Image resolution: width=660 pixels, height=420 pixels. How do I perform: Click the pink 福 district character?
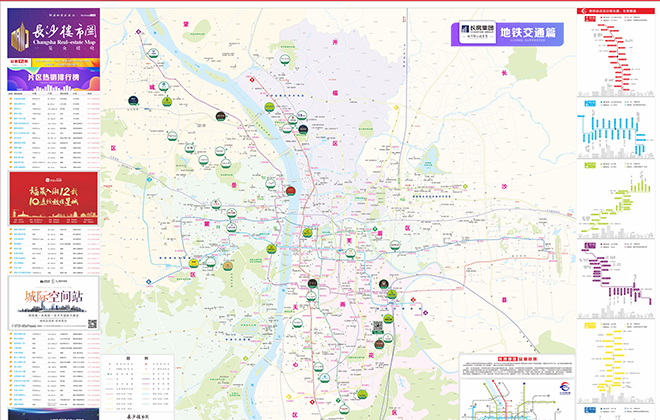(x=335, y=93)
